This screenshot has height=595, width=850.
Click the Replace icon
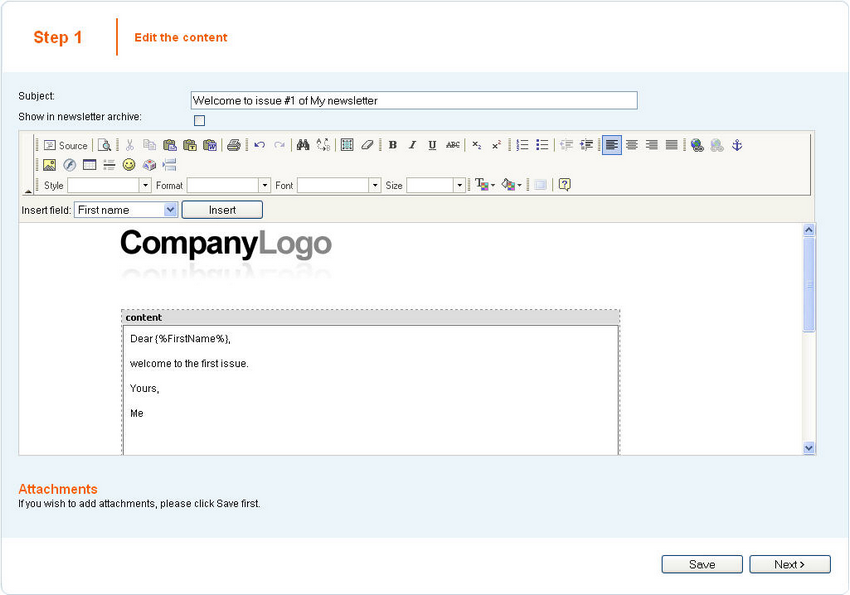click(323, 145)
